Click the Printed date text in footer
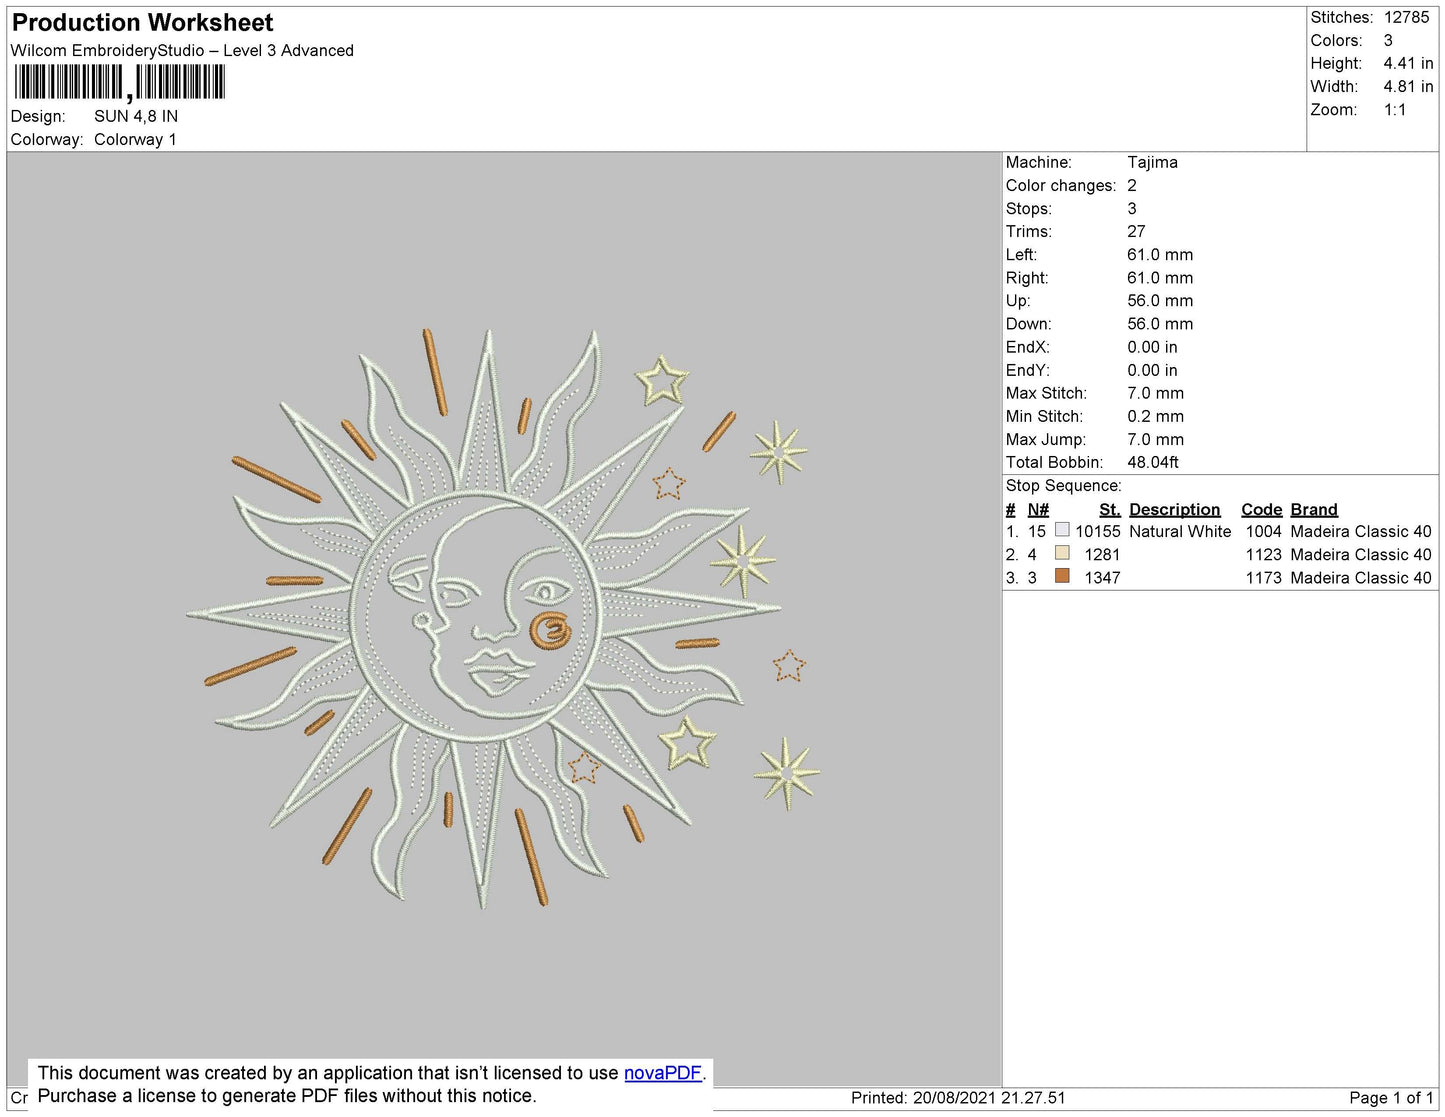 958,1098
